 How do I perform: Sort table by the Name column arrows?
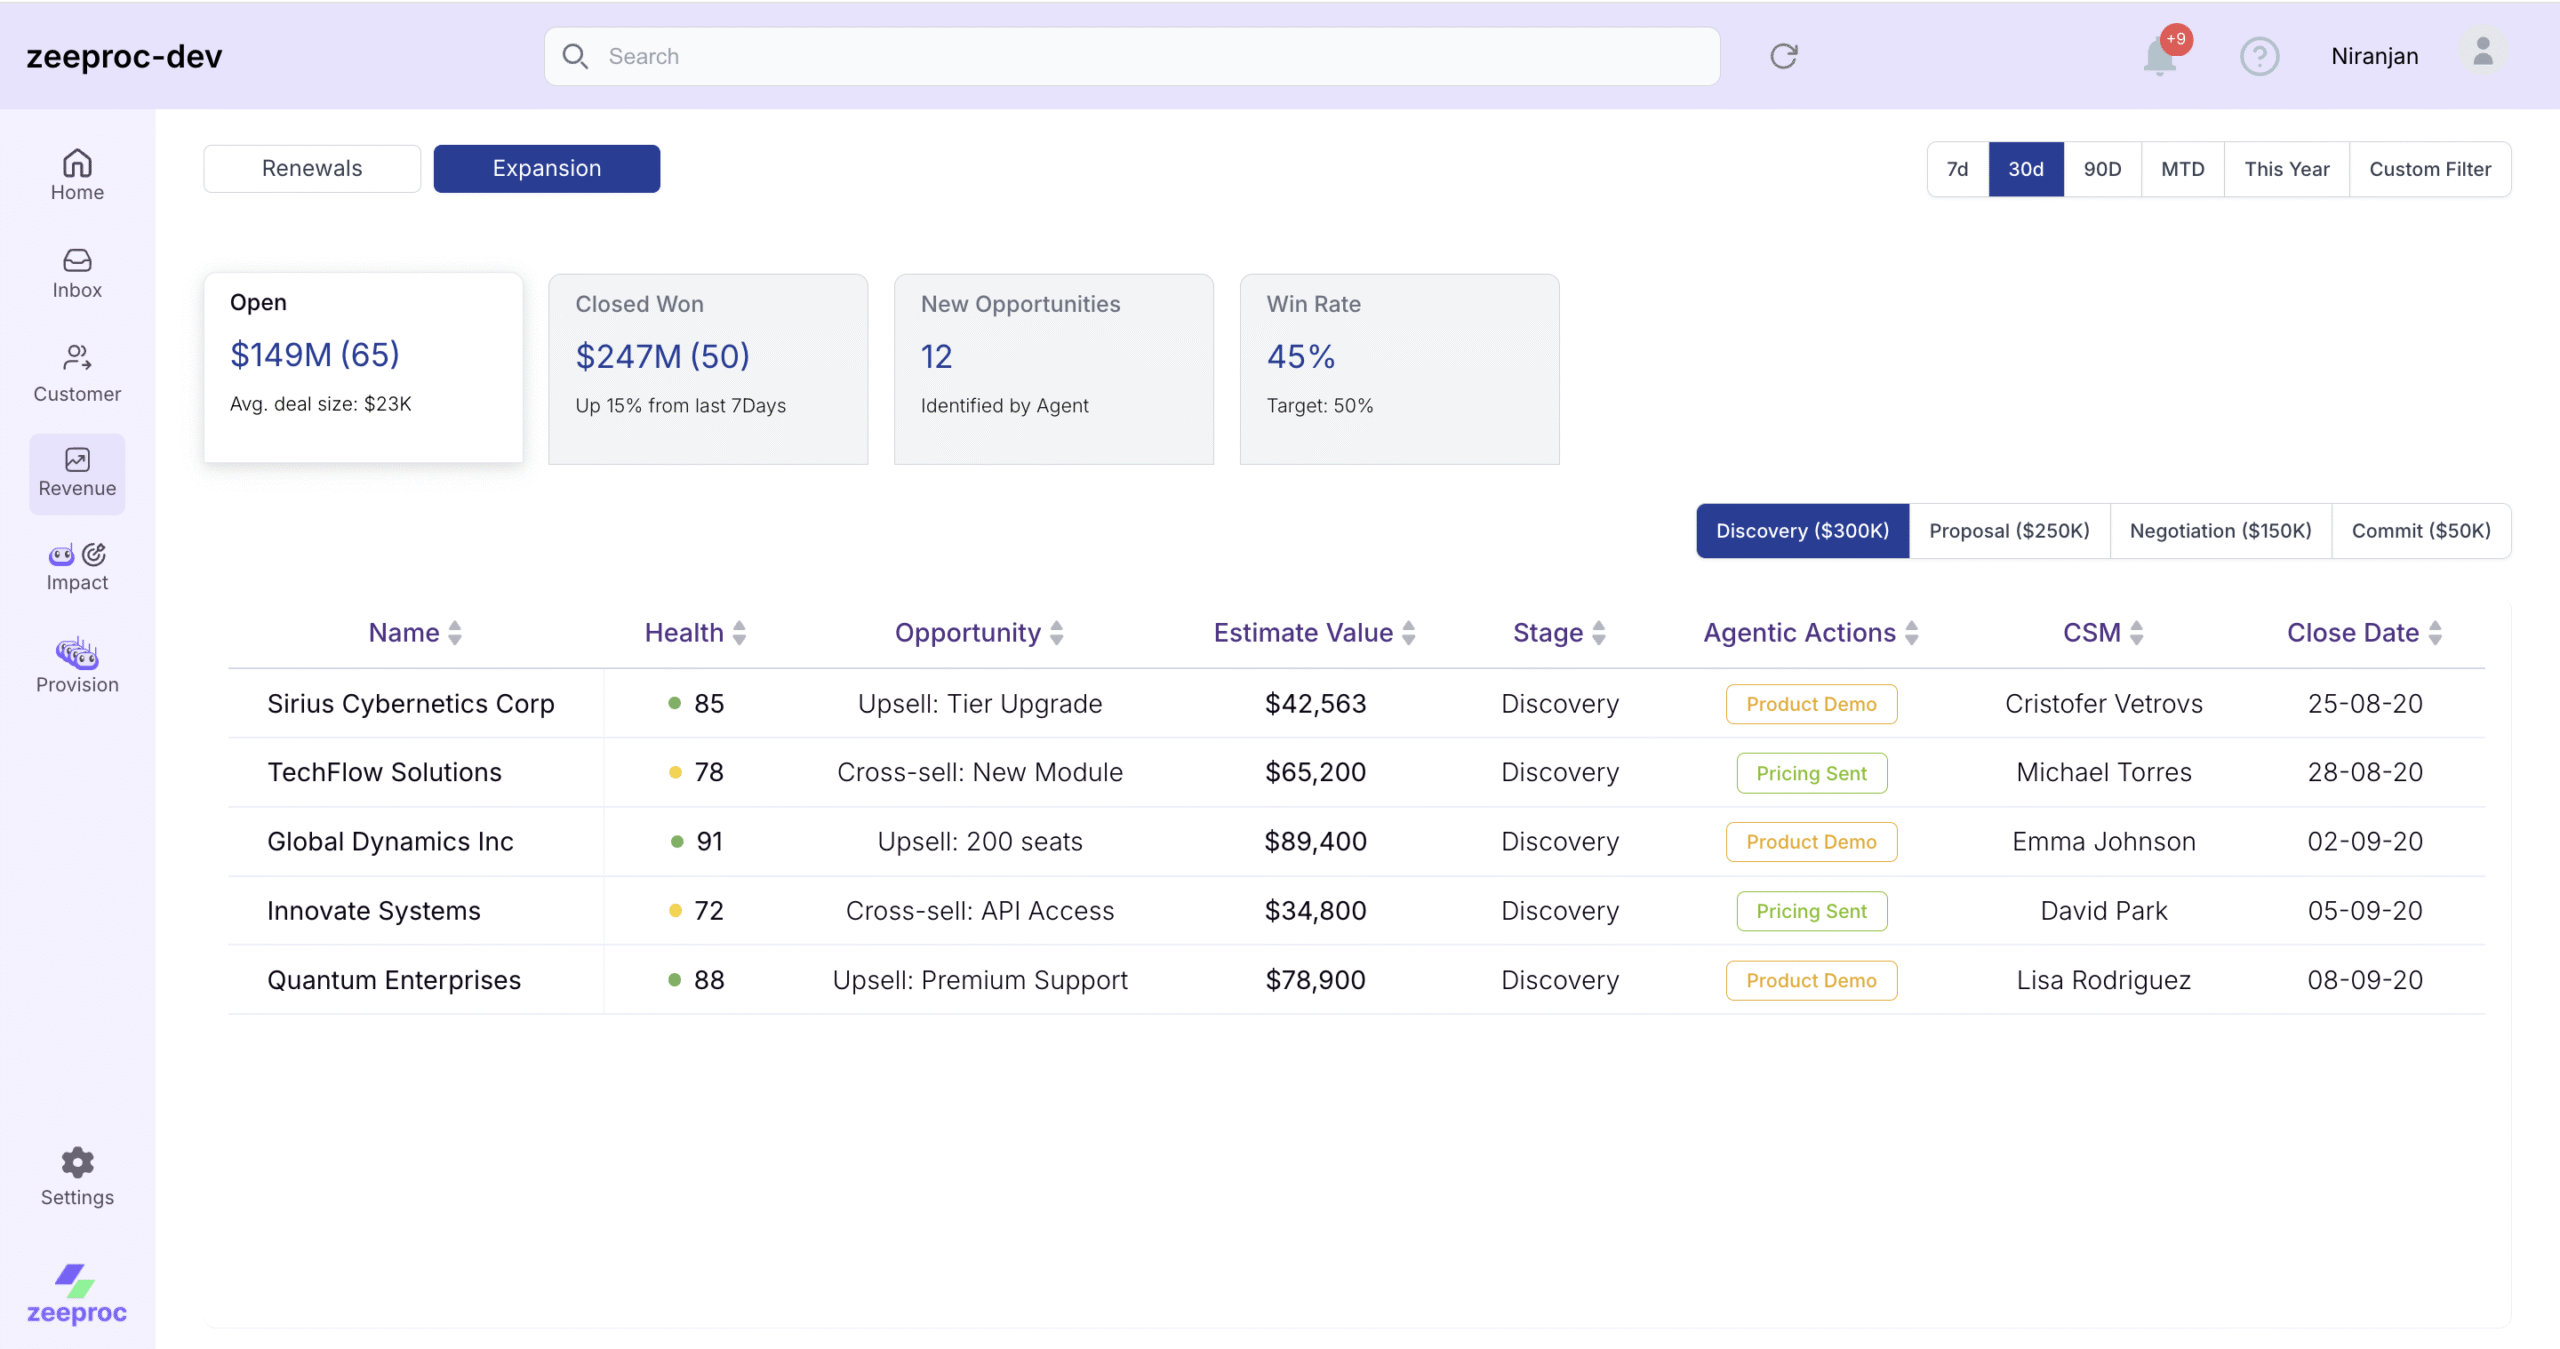point(455,632)
